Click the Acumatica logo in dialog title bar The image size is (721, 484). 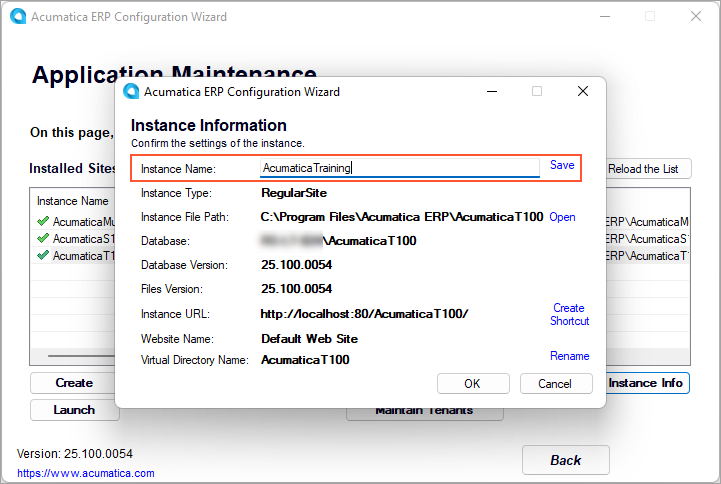coord(131,92)
